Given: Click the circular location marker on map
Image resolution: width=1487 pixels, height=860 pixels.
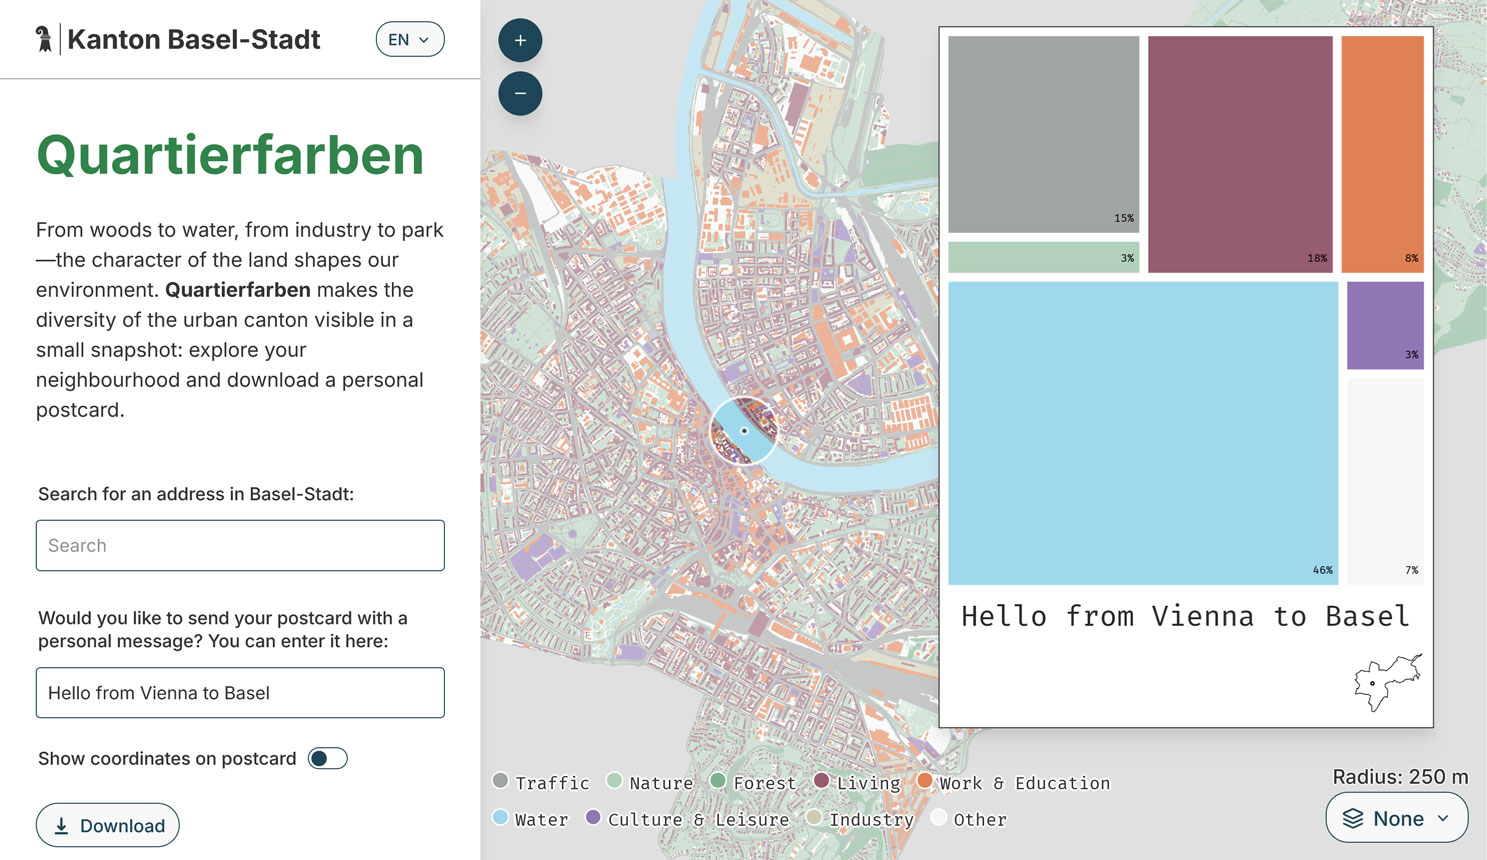Looking at the screenshot, I should 744,431.
